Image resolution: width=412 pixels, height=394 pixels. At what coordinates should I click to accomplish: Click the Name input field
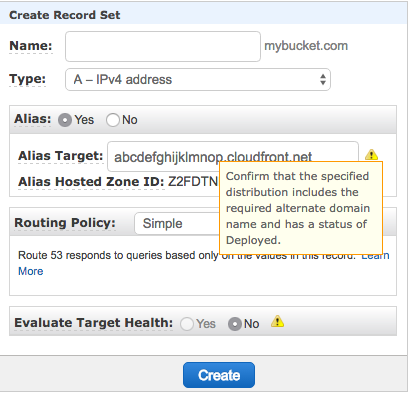coord(163,46)
